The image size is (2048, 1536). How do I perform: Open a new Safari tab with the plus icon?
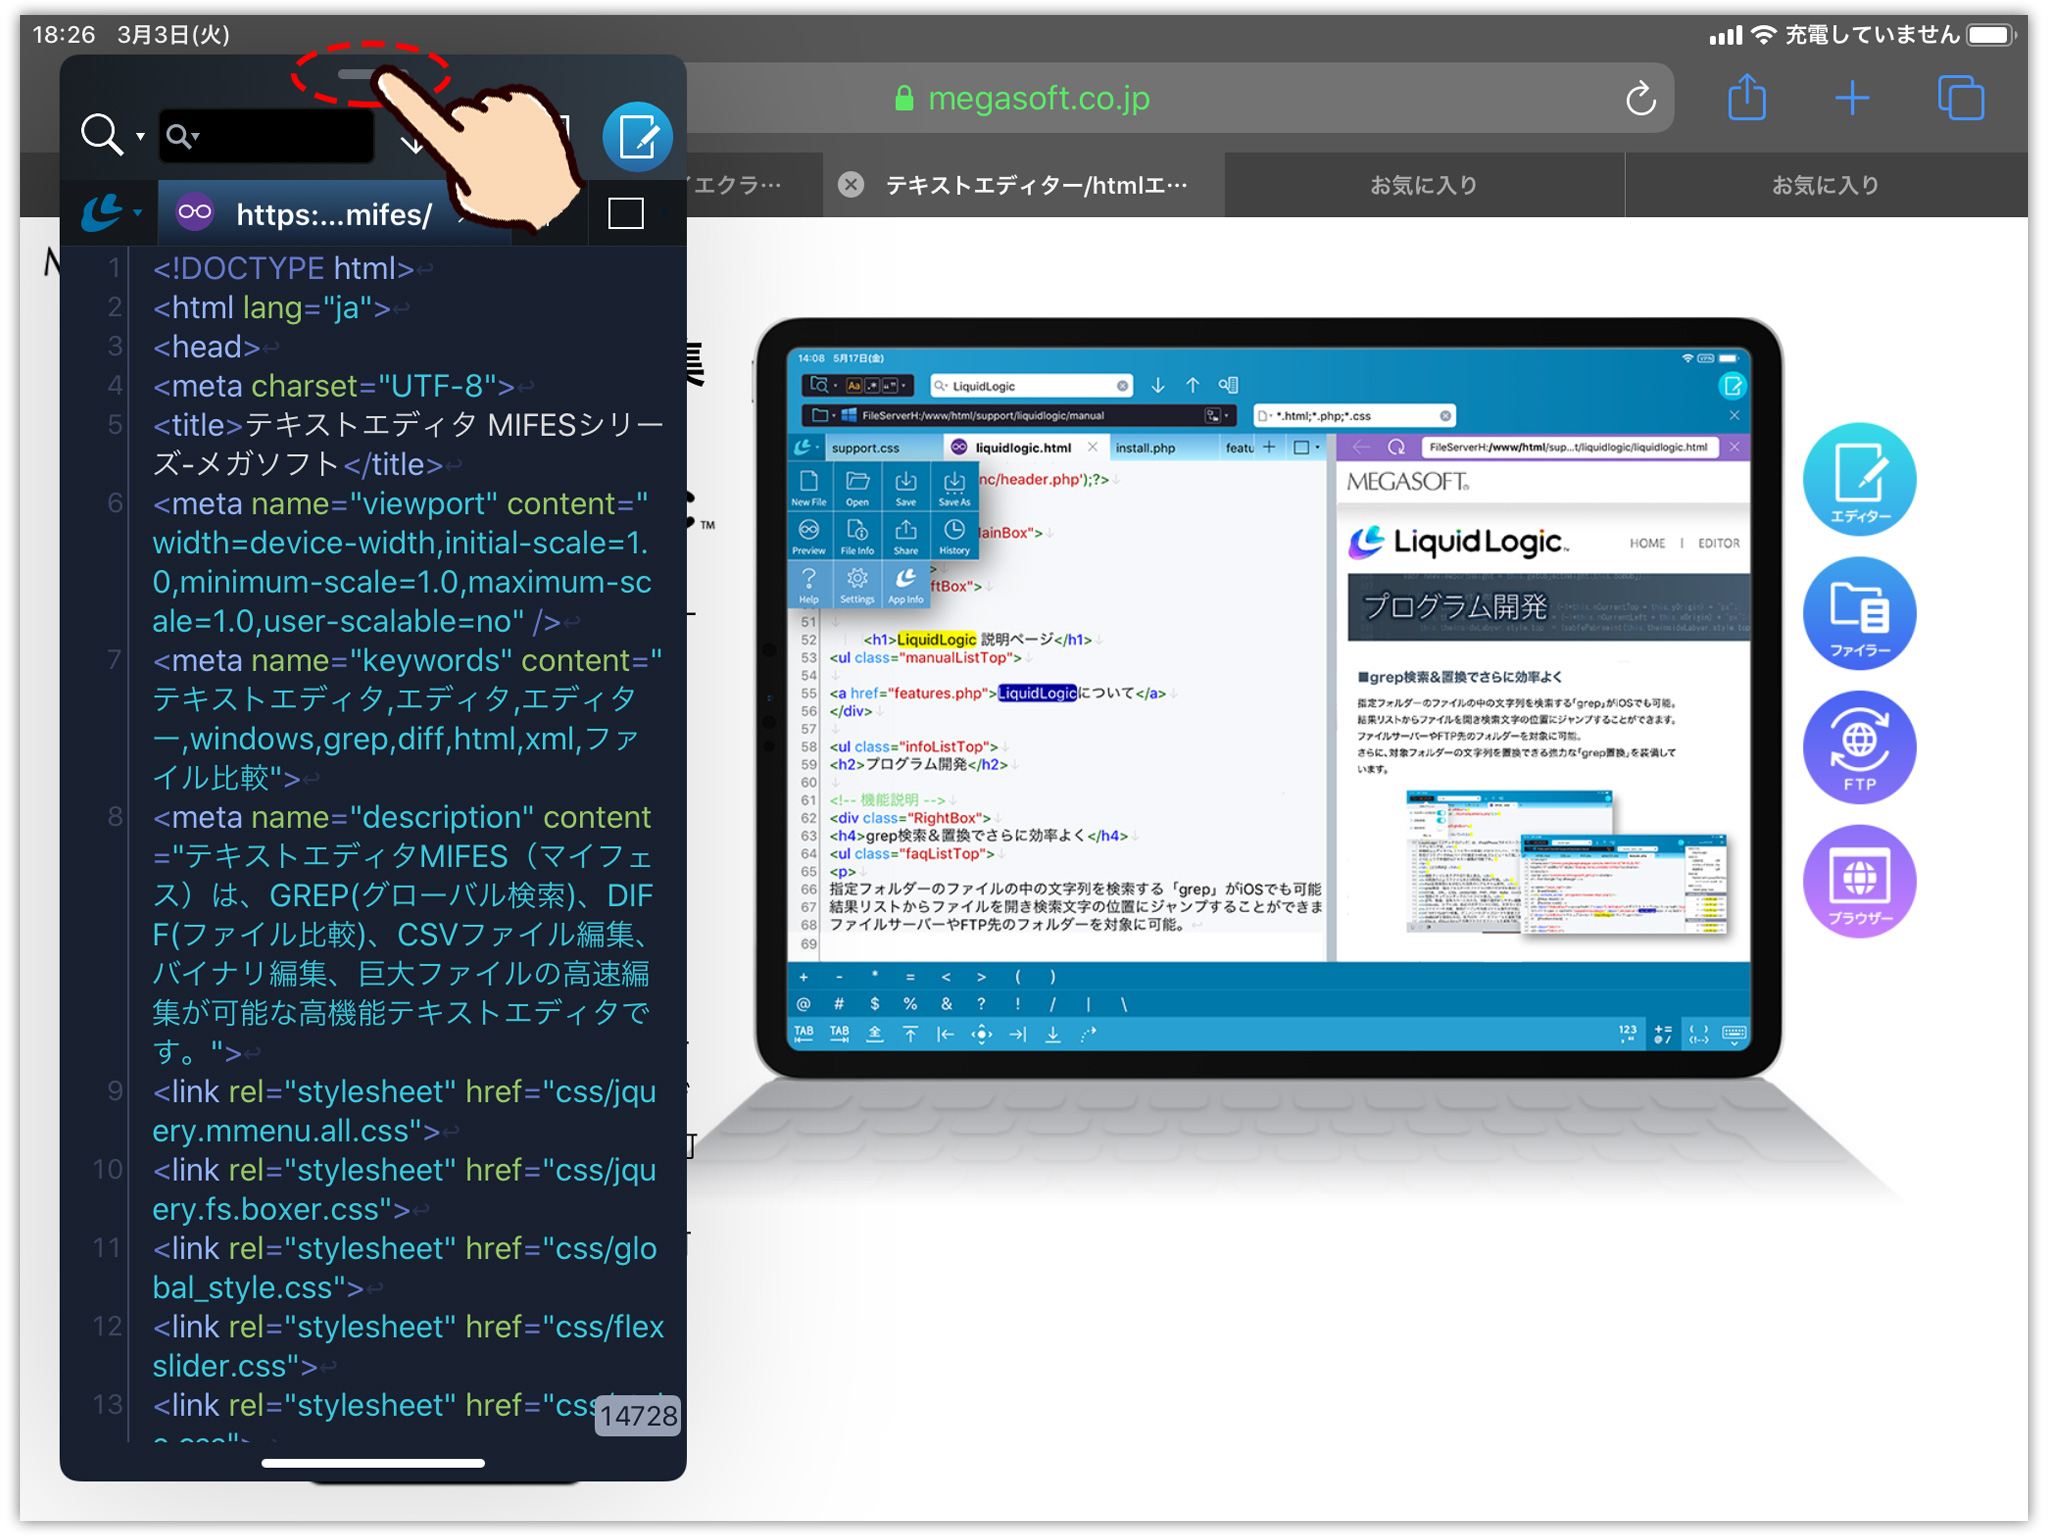(1852, 97)
